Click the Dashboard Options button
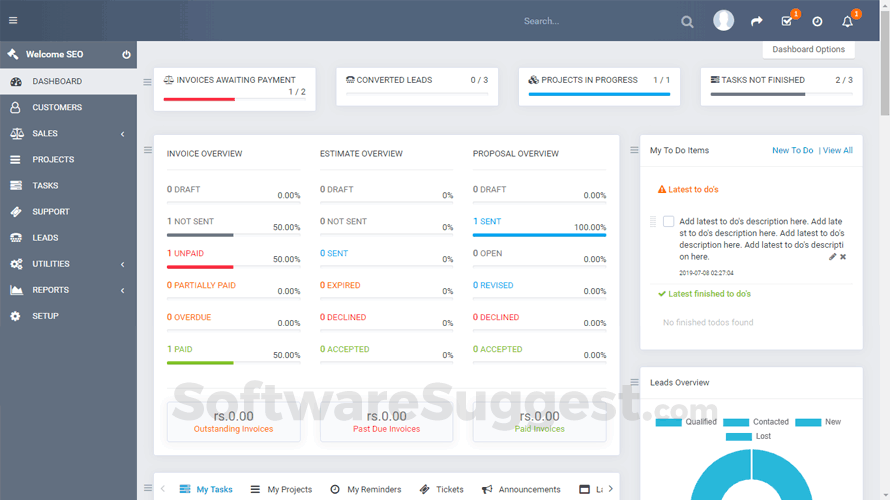Viewport: 890px width, 500px height. click(x=808, y=49)
